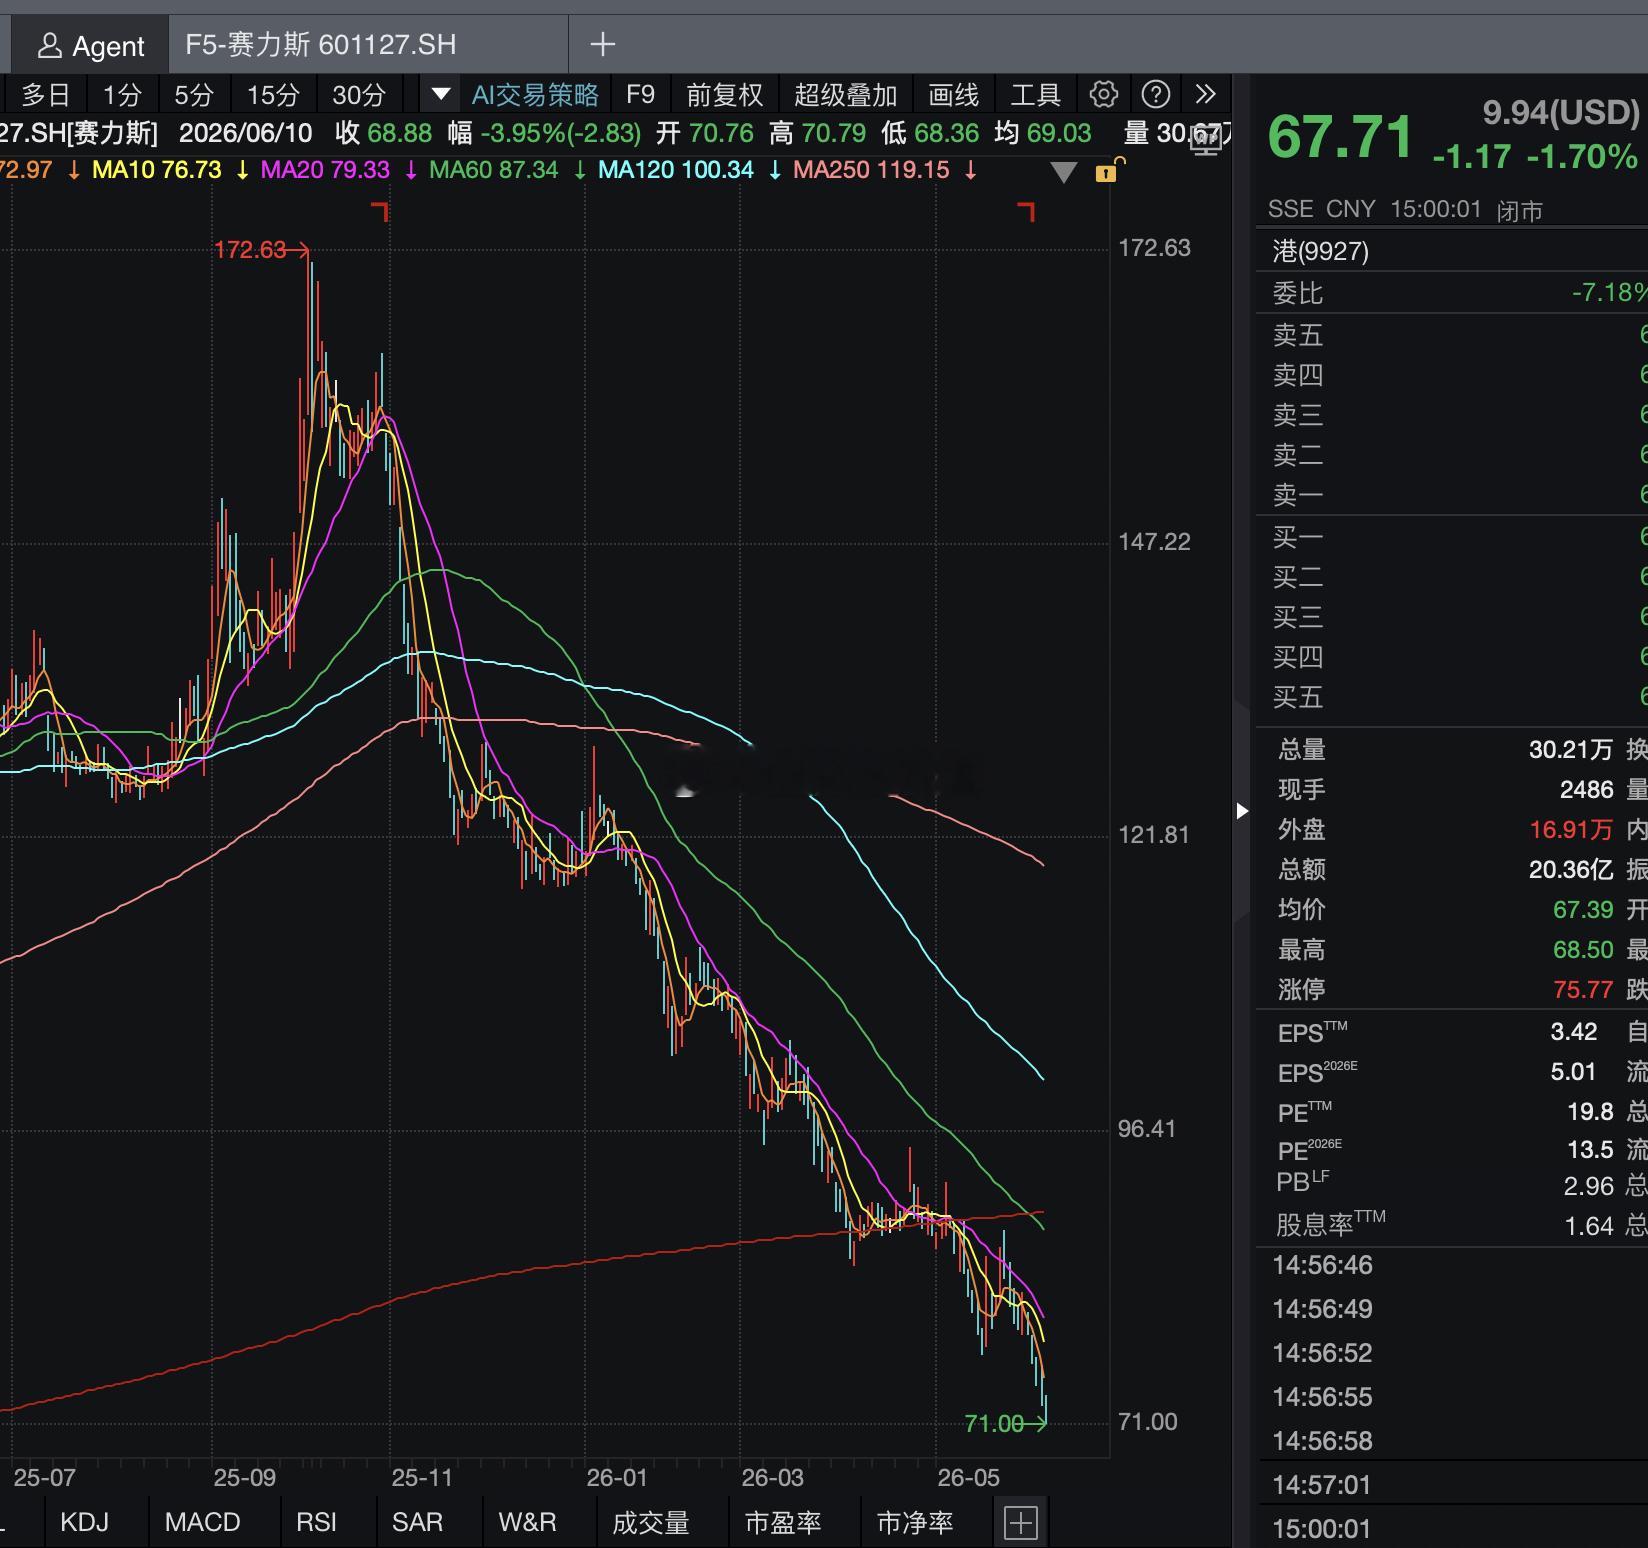The width and height of the screenshot is (1648, 1548).
Task: Select the 15分 timeframe
Action: tap(273, 95)
